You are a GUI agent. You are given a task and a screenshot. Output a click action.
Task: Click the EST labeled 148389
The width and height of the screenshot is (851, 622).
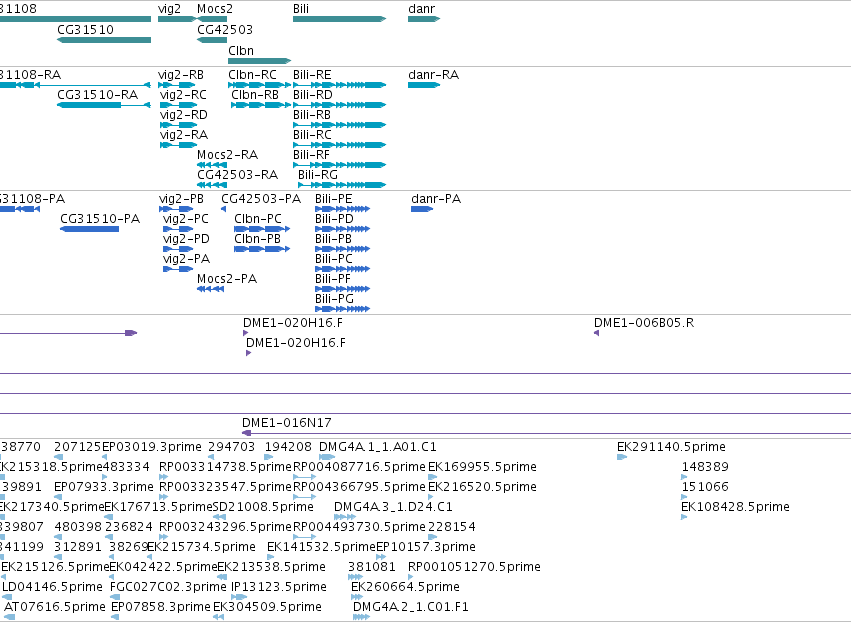click(684, 478)
